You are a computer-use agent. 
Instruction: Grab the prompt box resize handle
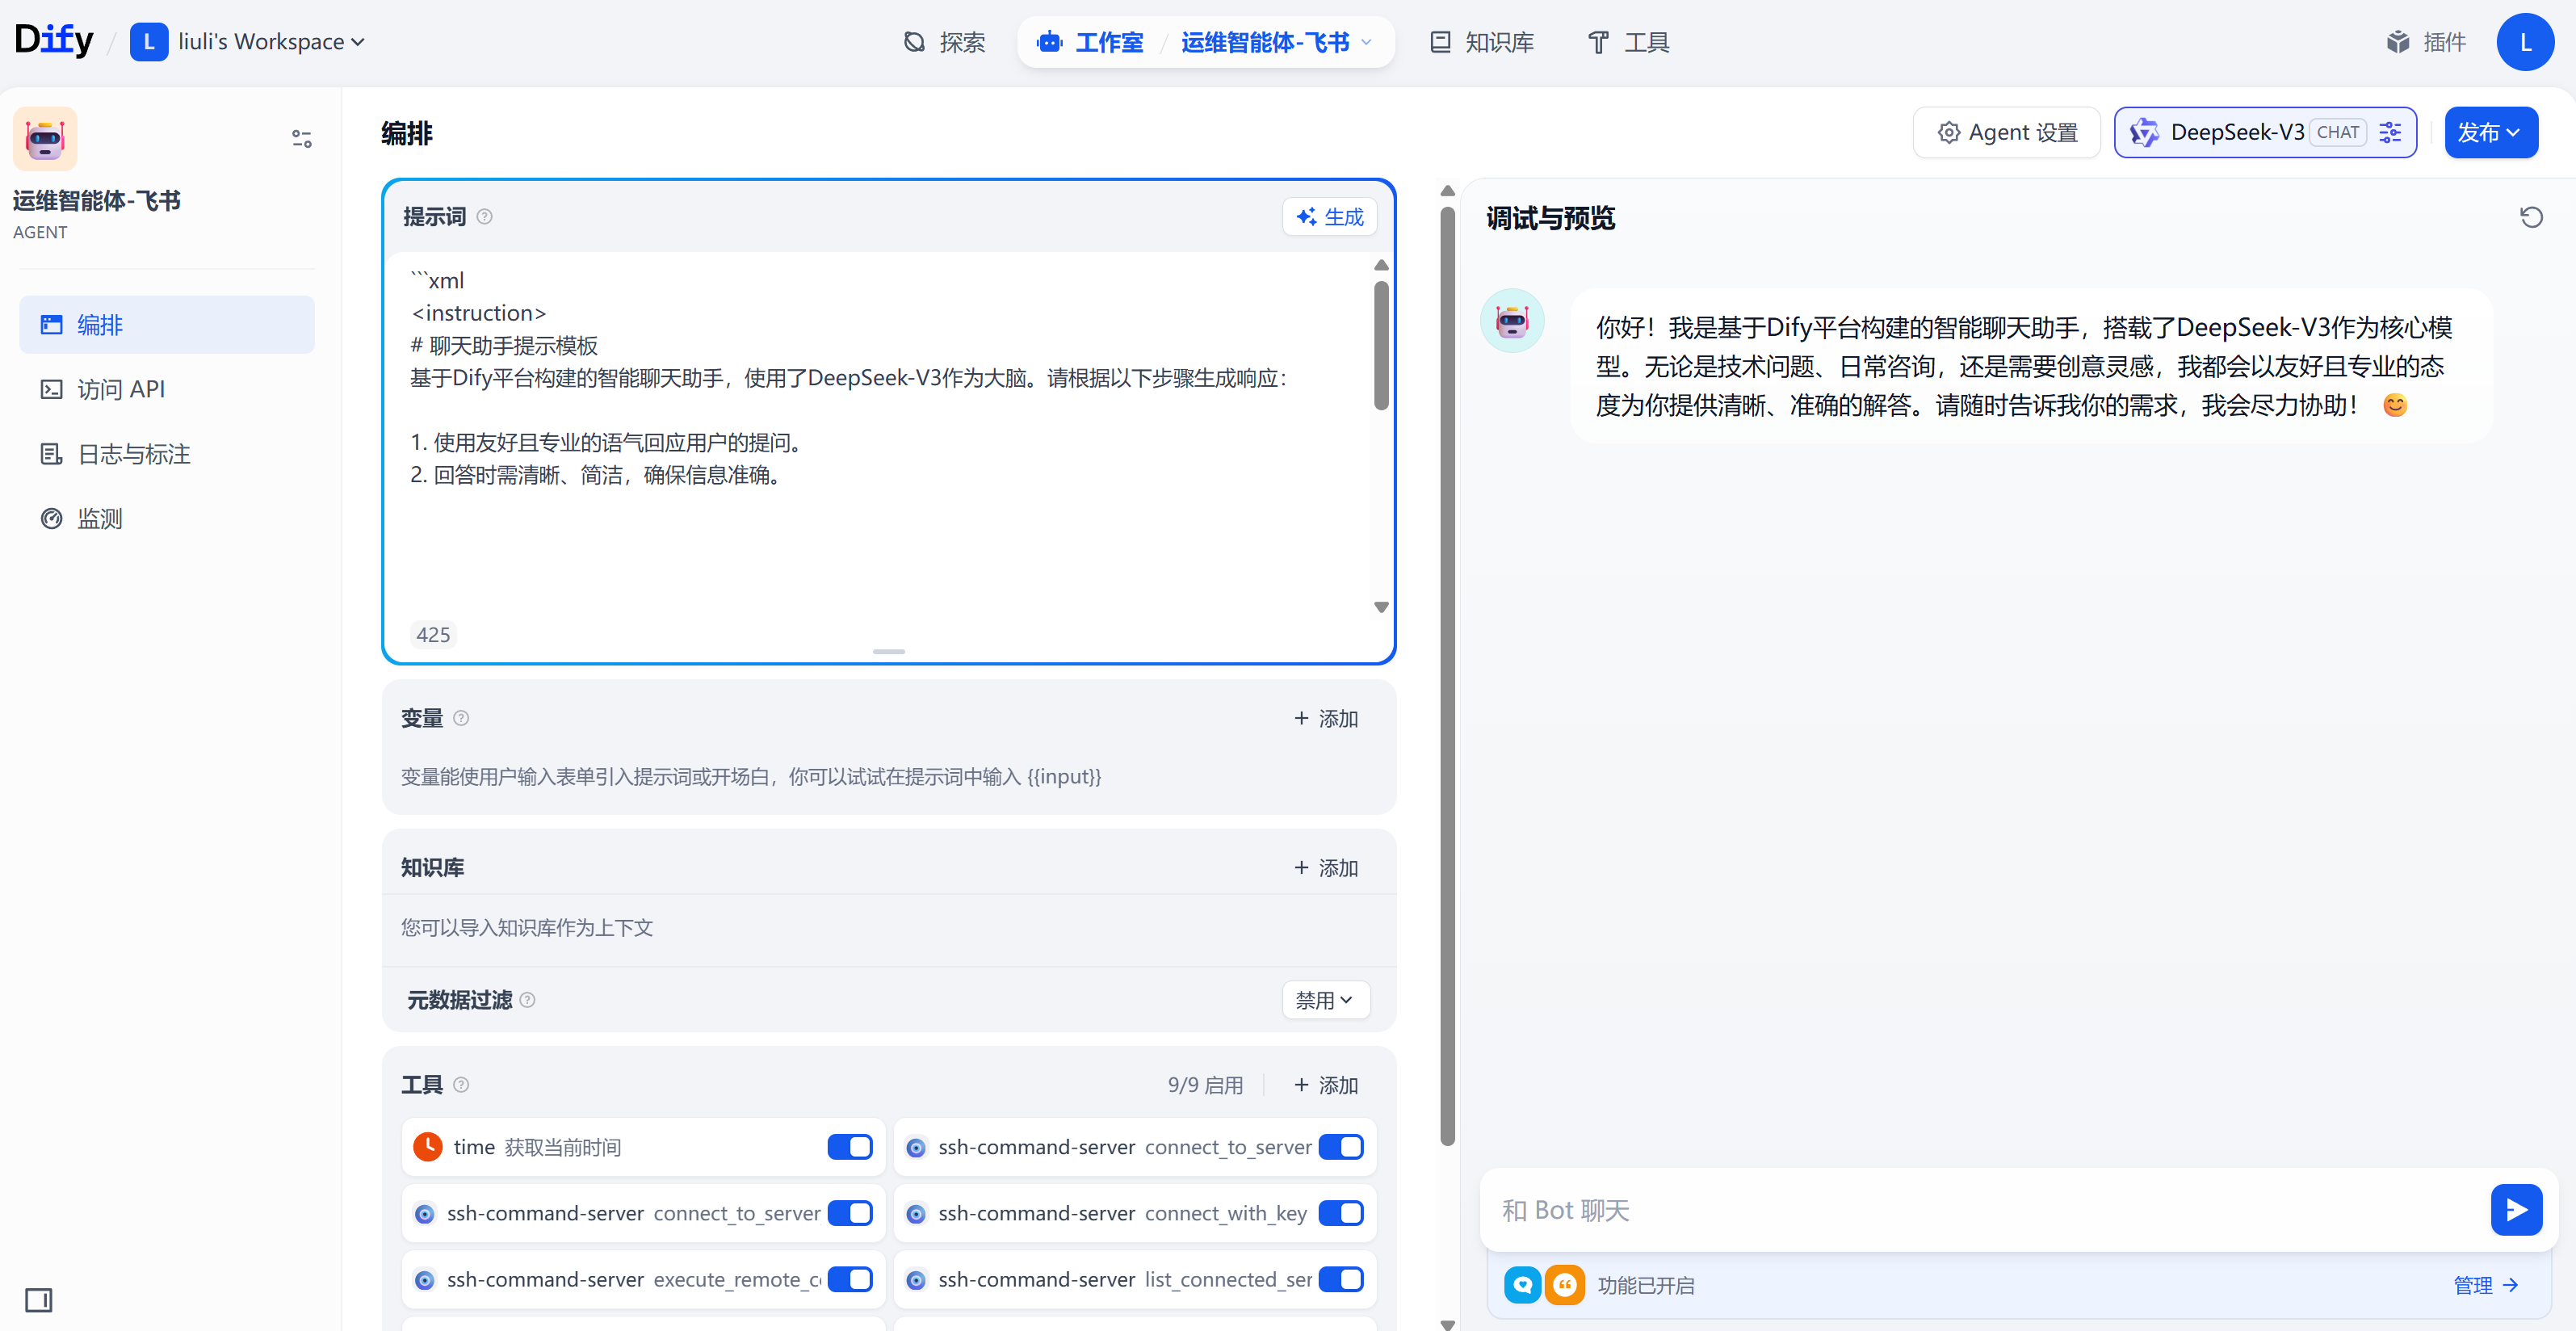coord(888,652)
